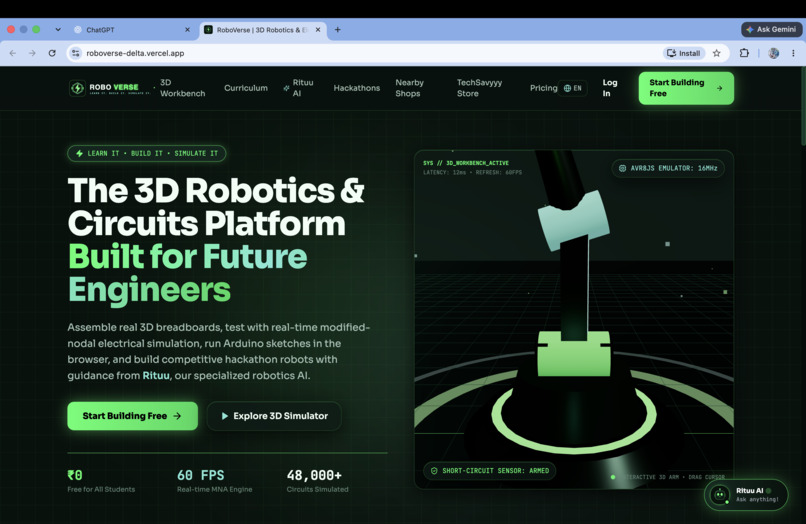Viewport: 806px width, 524px height.
Task: Open the Extensions puzzle icon
Action: pos(744,53)
